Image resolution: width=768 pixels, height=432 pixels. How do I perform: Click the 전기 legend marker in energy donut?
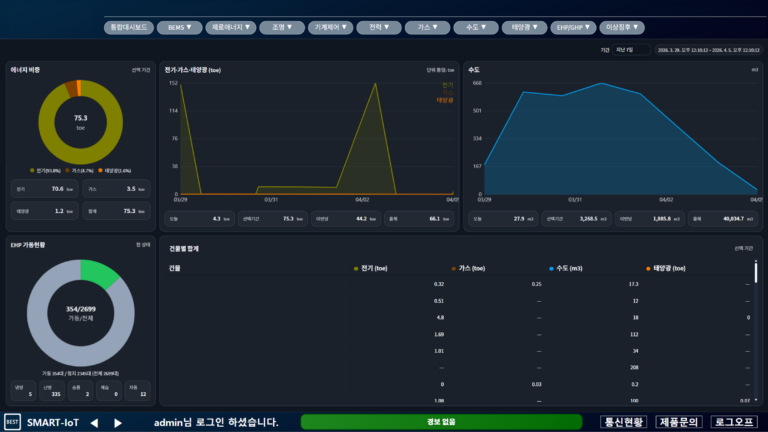[32, 170]
